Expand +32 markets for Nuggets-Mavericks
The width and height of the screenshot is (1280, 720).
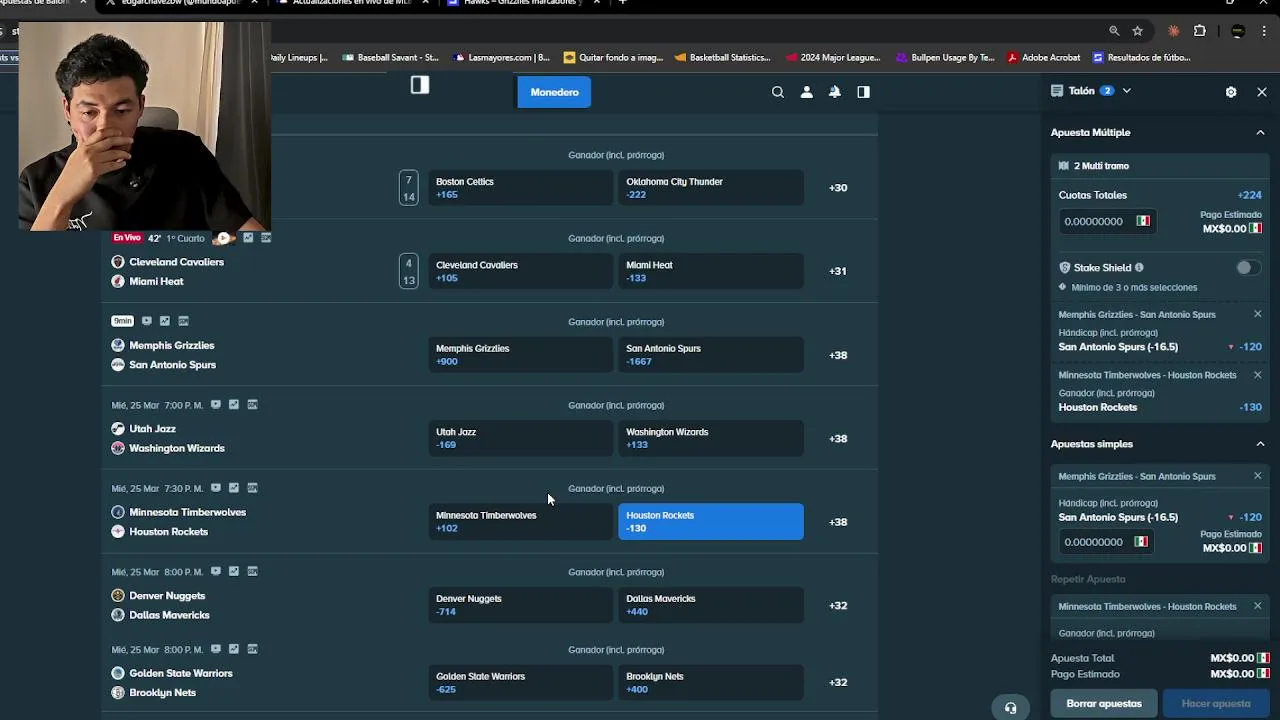pyautogui.click(x=838, y=605)
